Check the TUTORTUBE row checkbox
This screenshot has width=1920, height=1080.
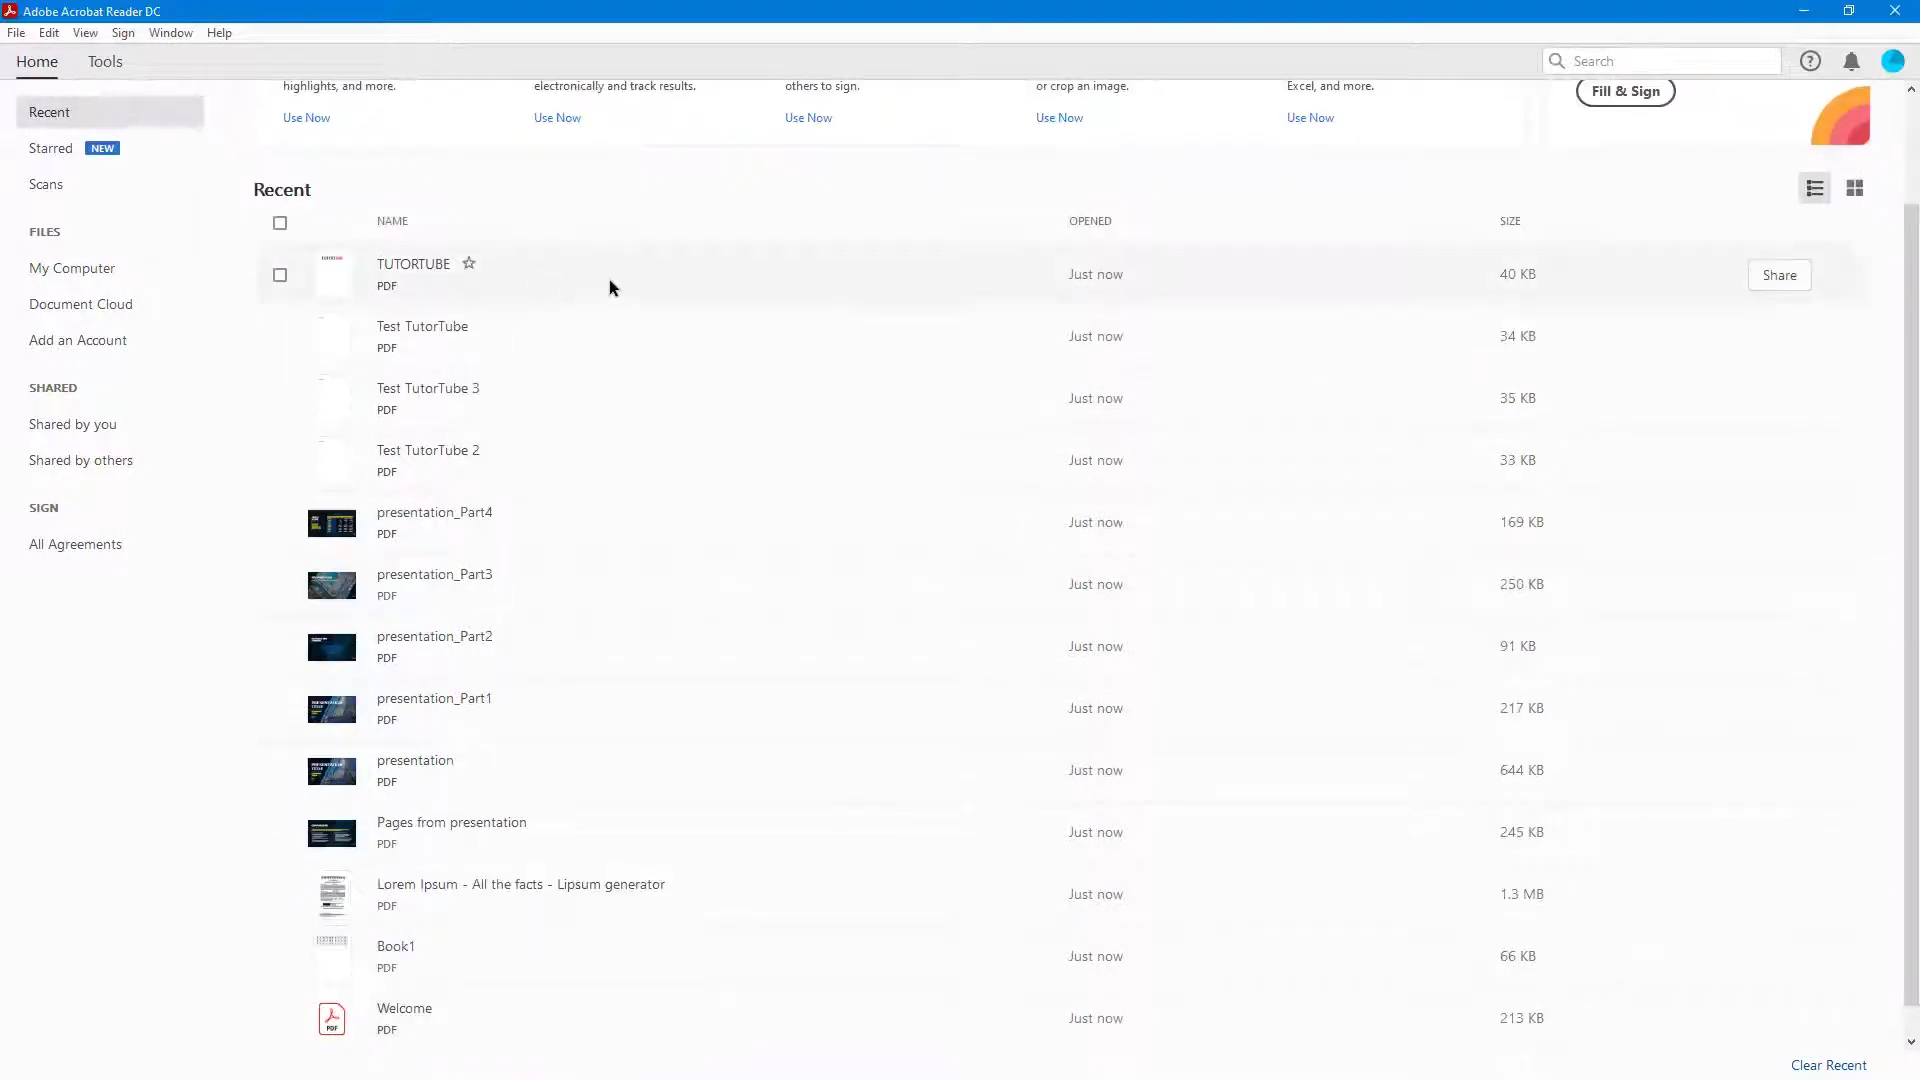tap(280, 275)
